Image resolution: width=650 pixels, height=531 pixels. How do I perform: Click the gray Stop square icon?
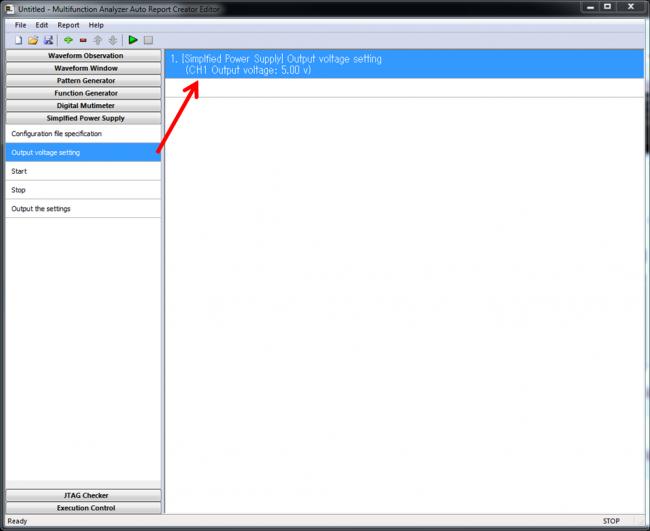coord(148,40)
